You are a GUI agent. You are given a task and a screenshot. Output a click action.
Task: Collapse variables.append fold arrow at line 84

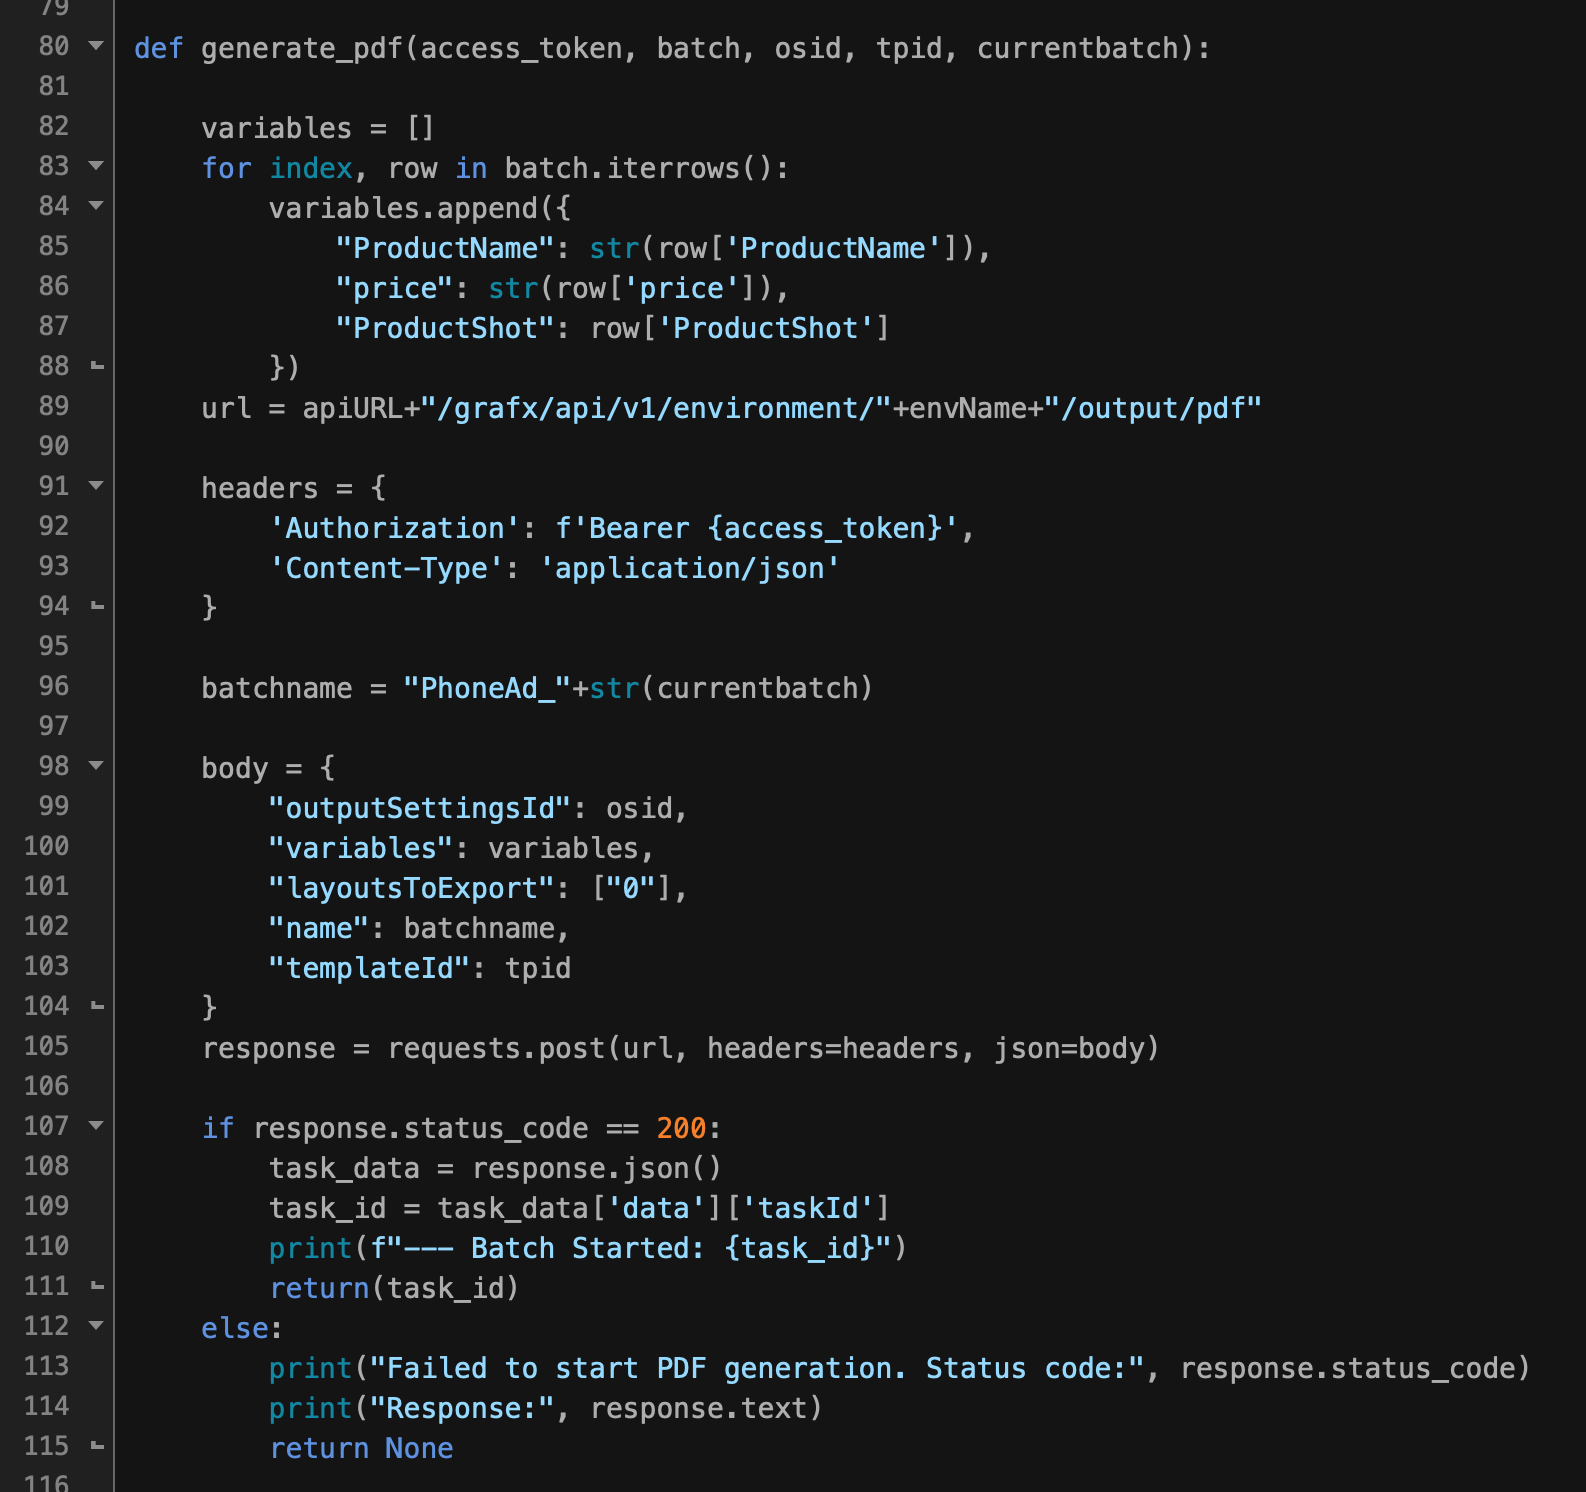(x=96, y=206)
